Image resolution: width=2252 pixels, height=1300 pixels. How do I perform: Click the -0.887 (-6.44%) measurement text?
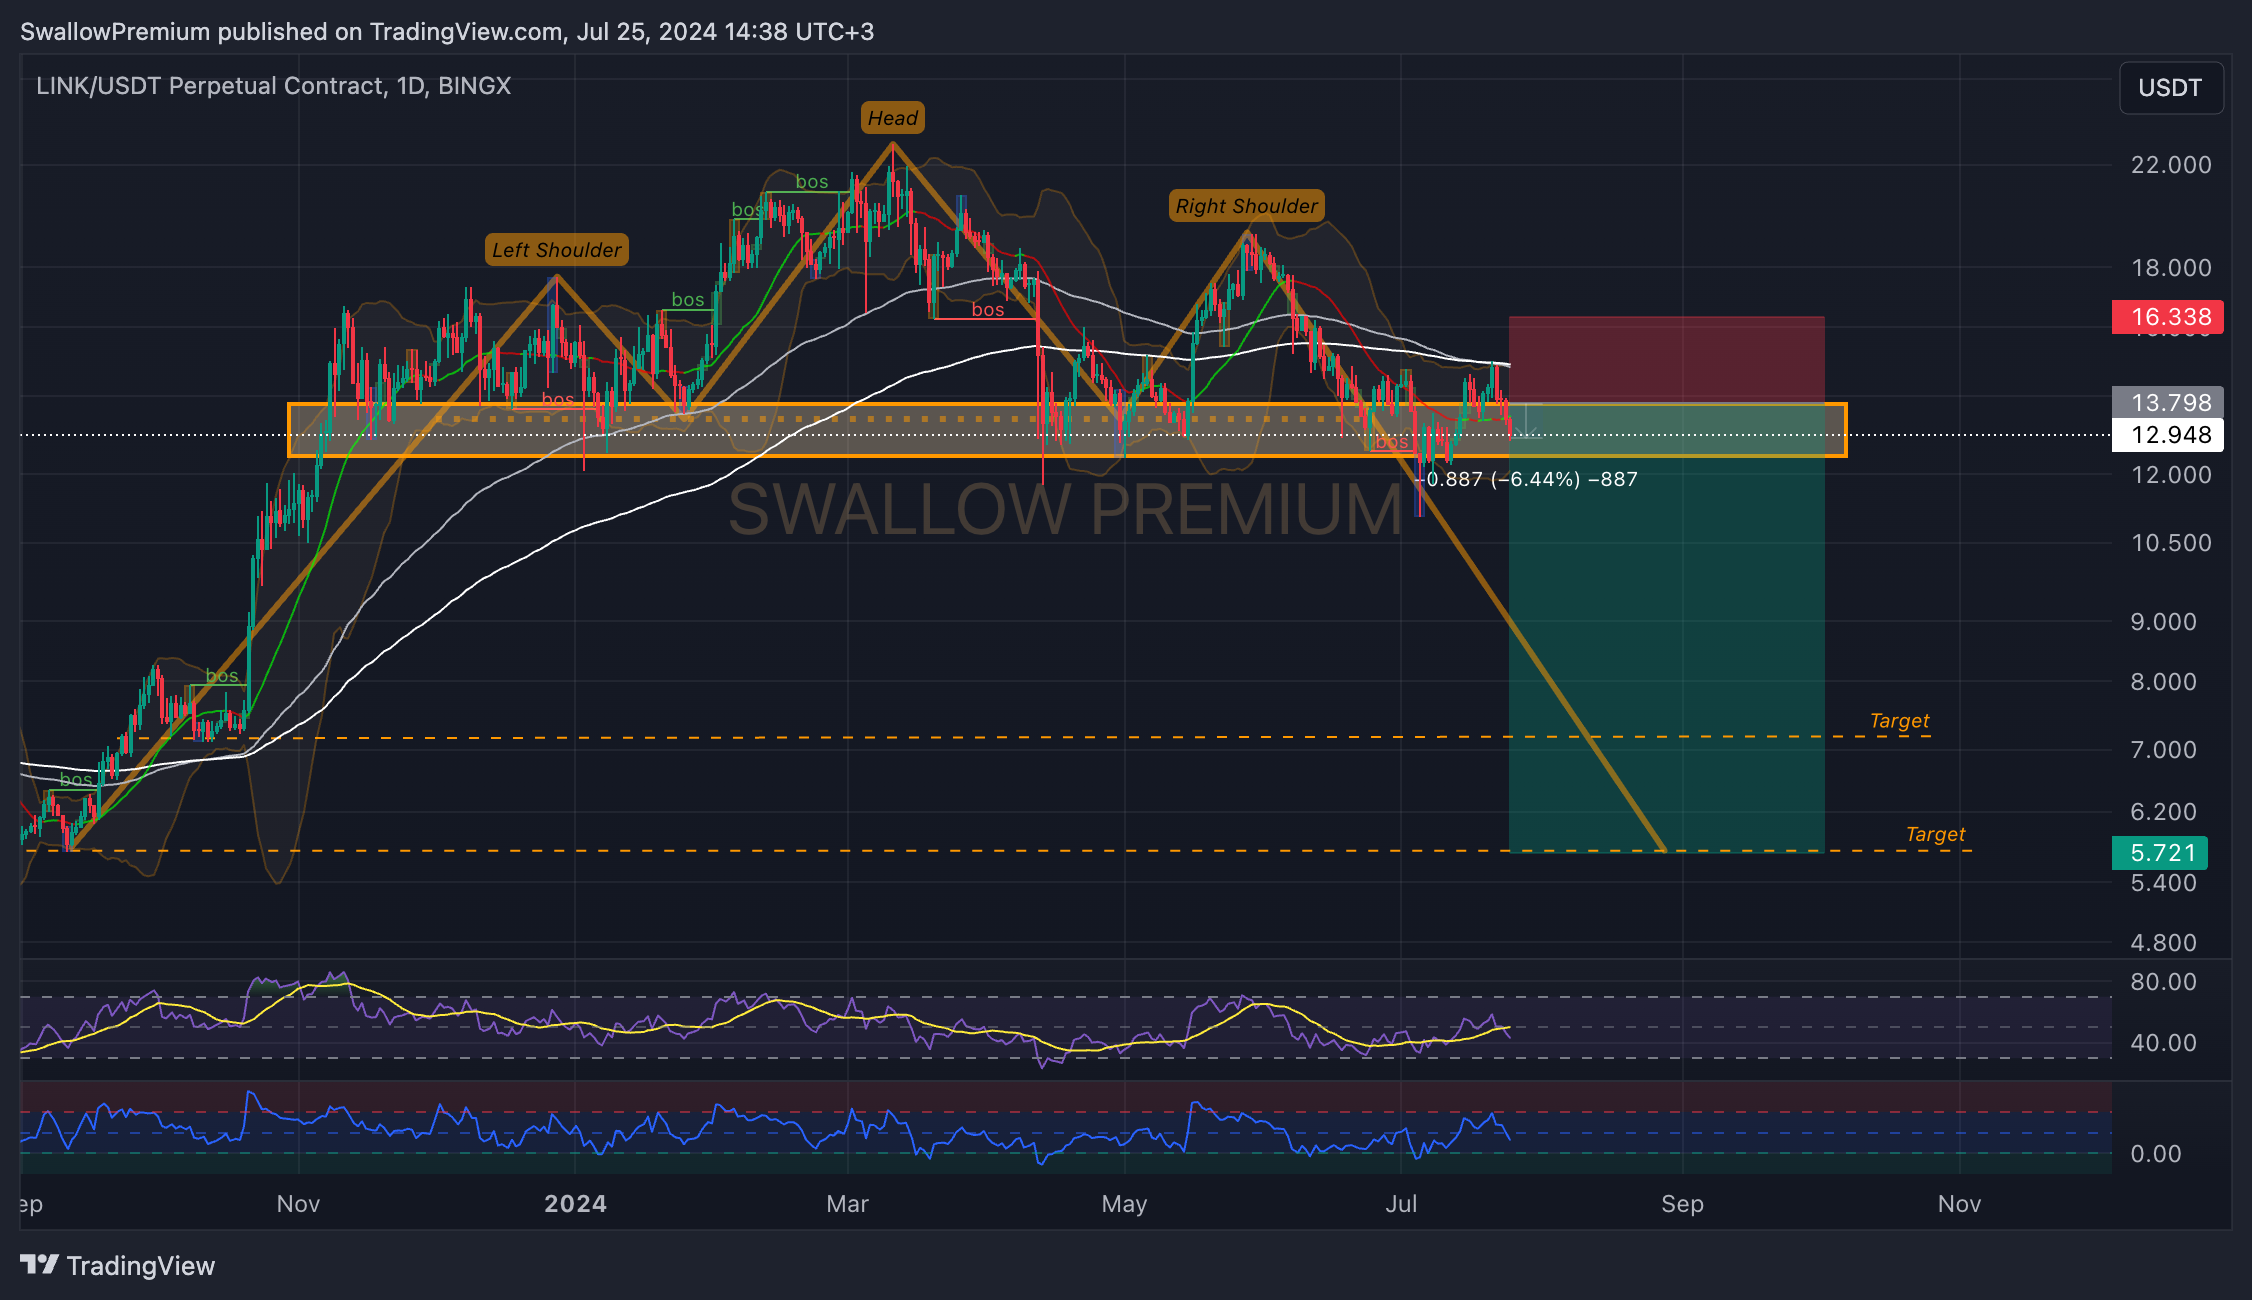click(1526, 479)
